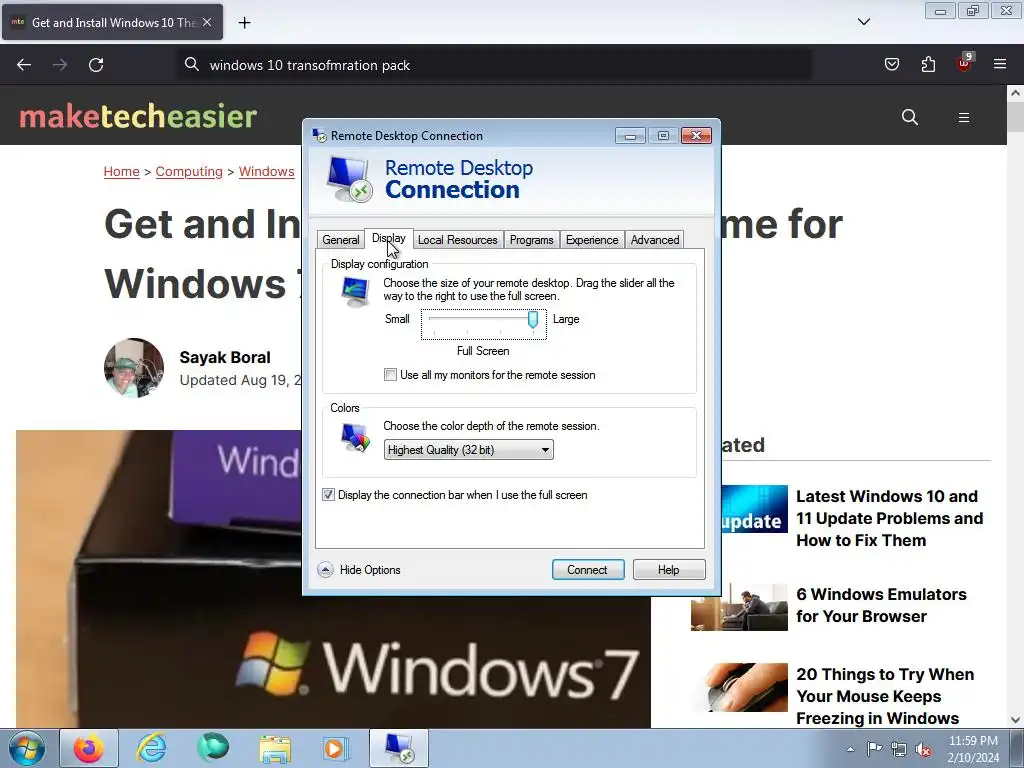Open Windows Explorer folder taskbar icon
The width and height of the screenshot is (1024, 768).
275,749
